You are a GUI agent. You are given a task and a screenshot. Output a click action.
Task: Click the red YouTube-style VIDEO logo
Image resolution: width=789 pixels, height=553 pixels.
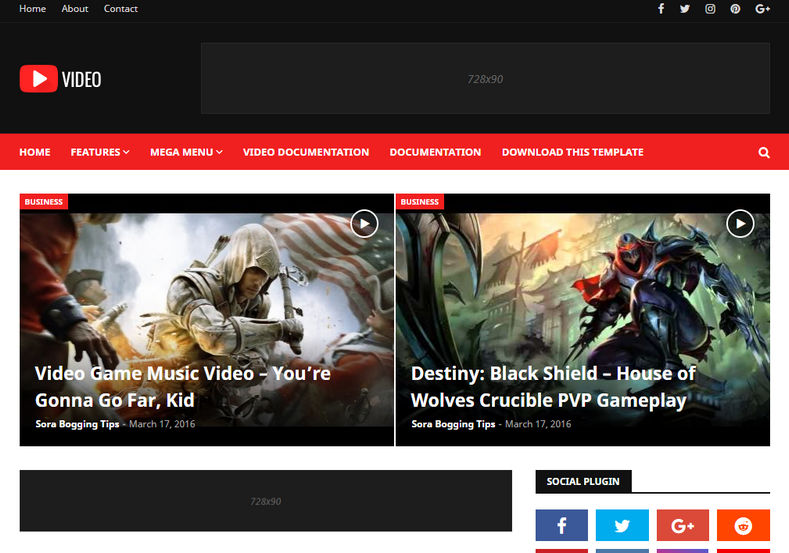click(x=60, y=79)
